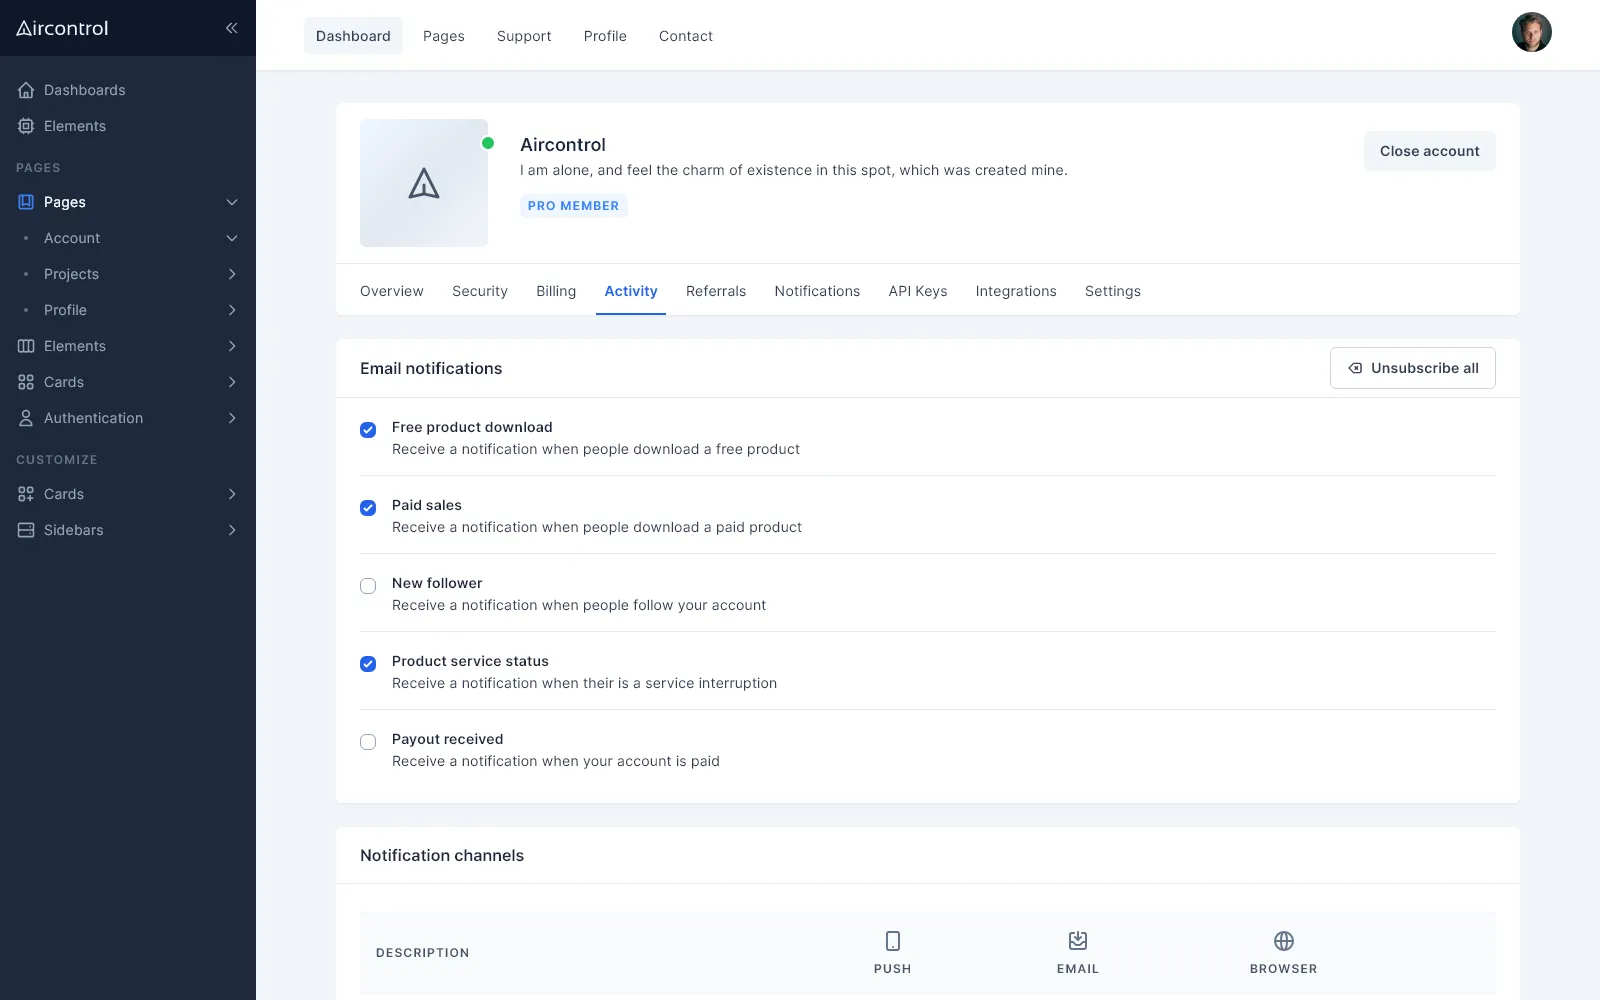Screen dimensions: 1600x1000
Task: Open the Overview tab
Action: tap(392, 291)
